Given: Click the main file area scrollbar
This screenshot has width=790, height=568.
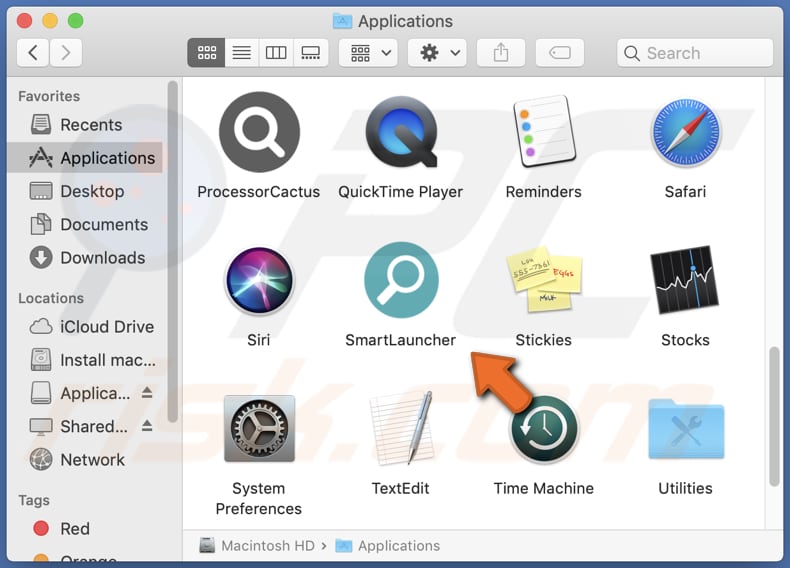Looking at the screenshot, I should [x=775, y=416].
